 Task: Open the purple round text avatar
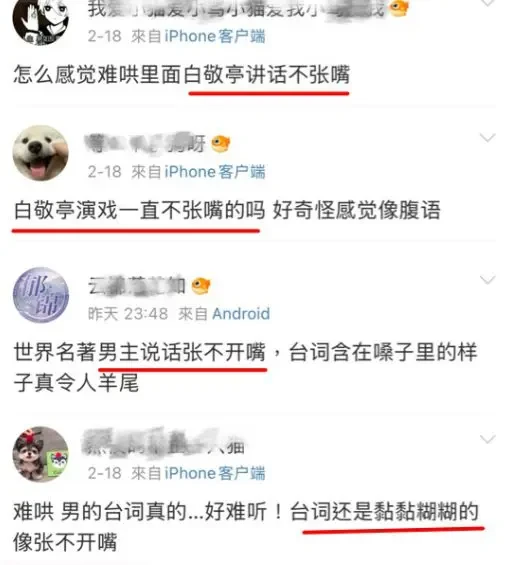pos(41,295)
